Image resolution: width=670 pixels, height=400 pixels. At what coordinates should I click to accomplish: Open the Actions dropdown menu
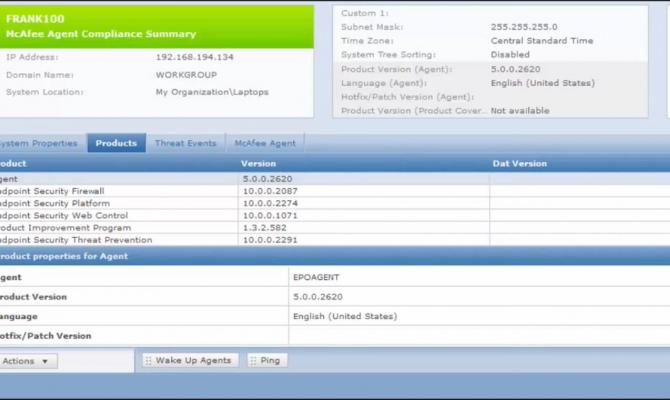click(x=28, y=361)
